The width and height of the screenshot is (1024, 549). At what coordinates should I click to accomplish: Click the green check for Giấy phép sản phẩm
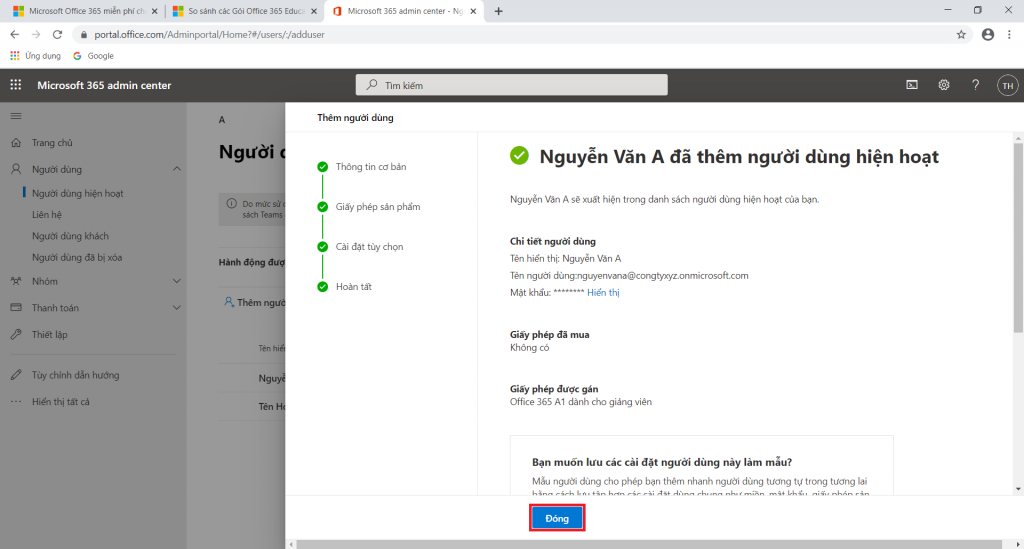coord(323,207)
